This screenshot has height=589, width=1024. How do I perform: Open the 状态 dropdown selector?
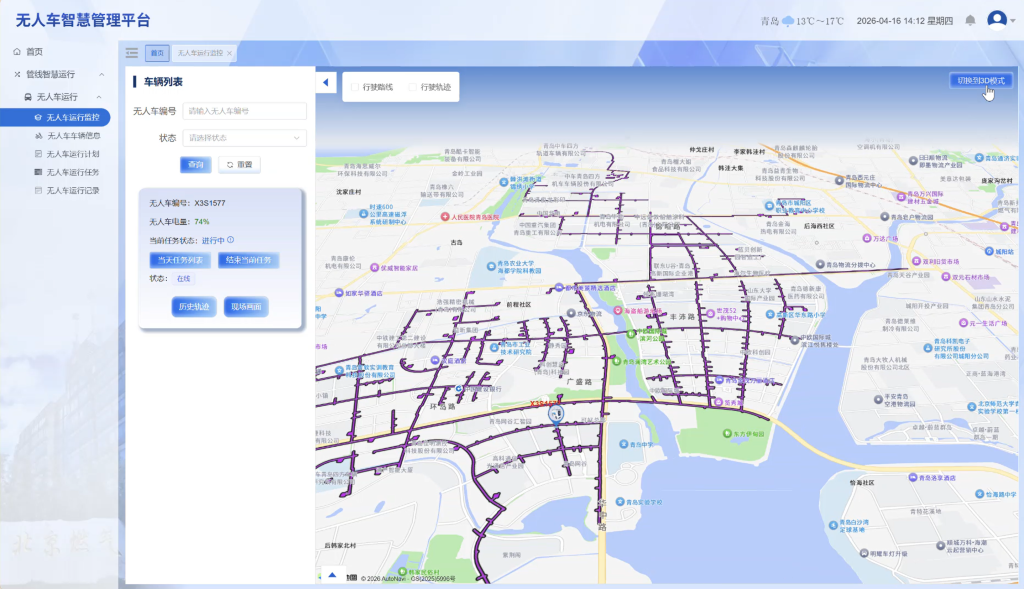tap(244, 138)
